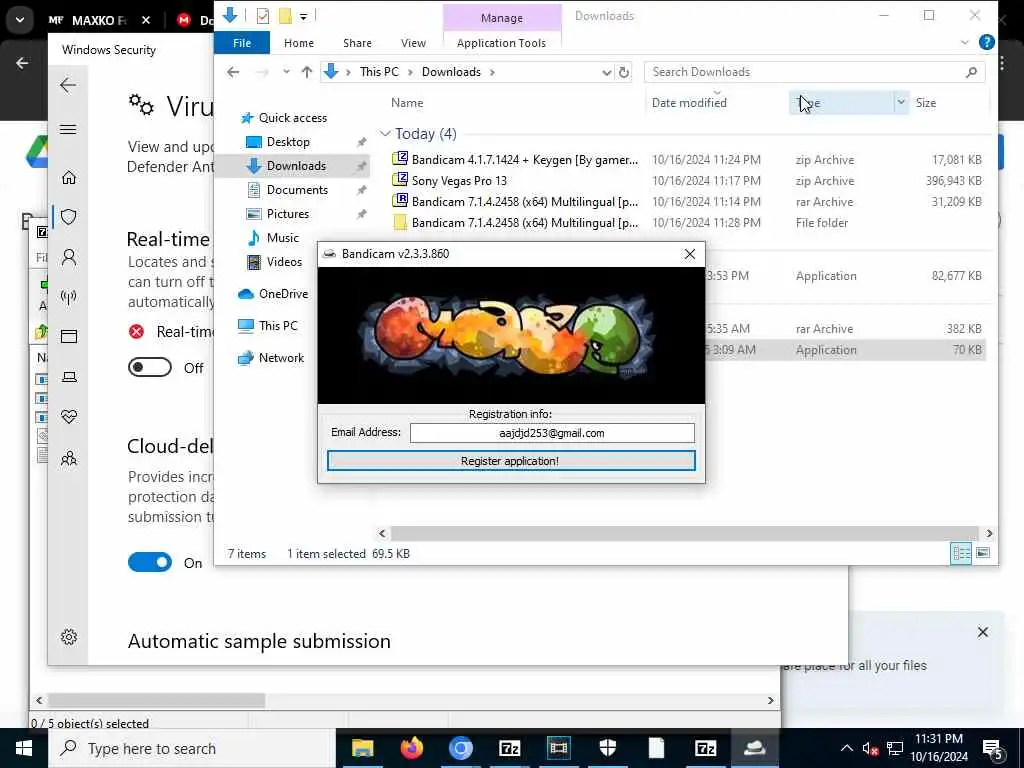
Task: Open address bar history dropdown
Action: pyautogui.click(x=606, y=72)
